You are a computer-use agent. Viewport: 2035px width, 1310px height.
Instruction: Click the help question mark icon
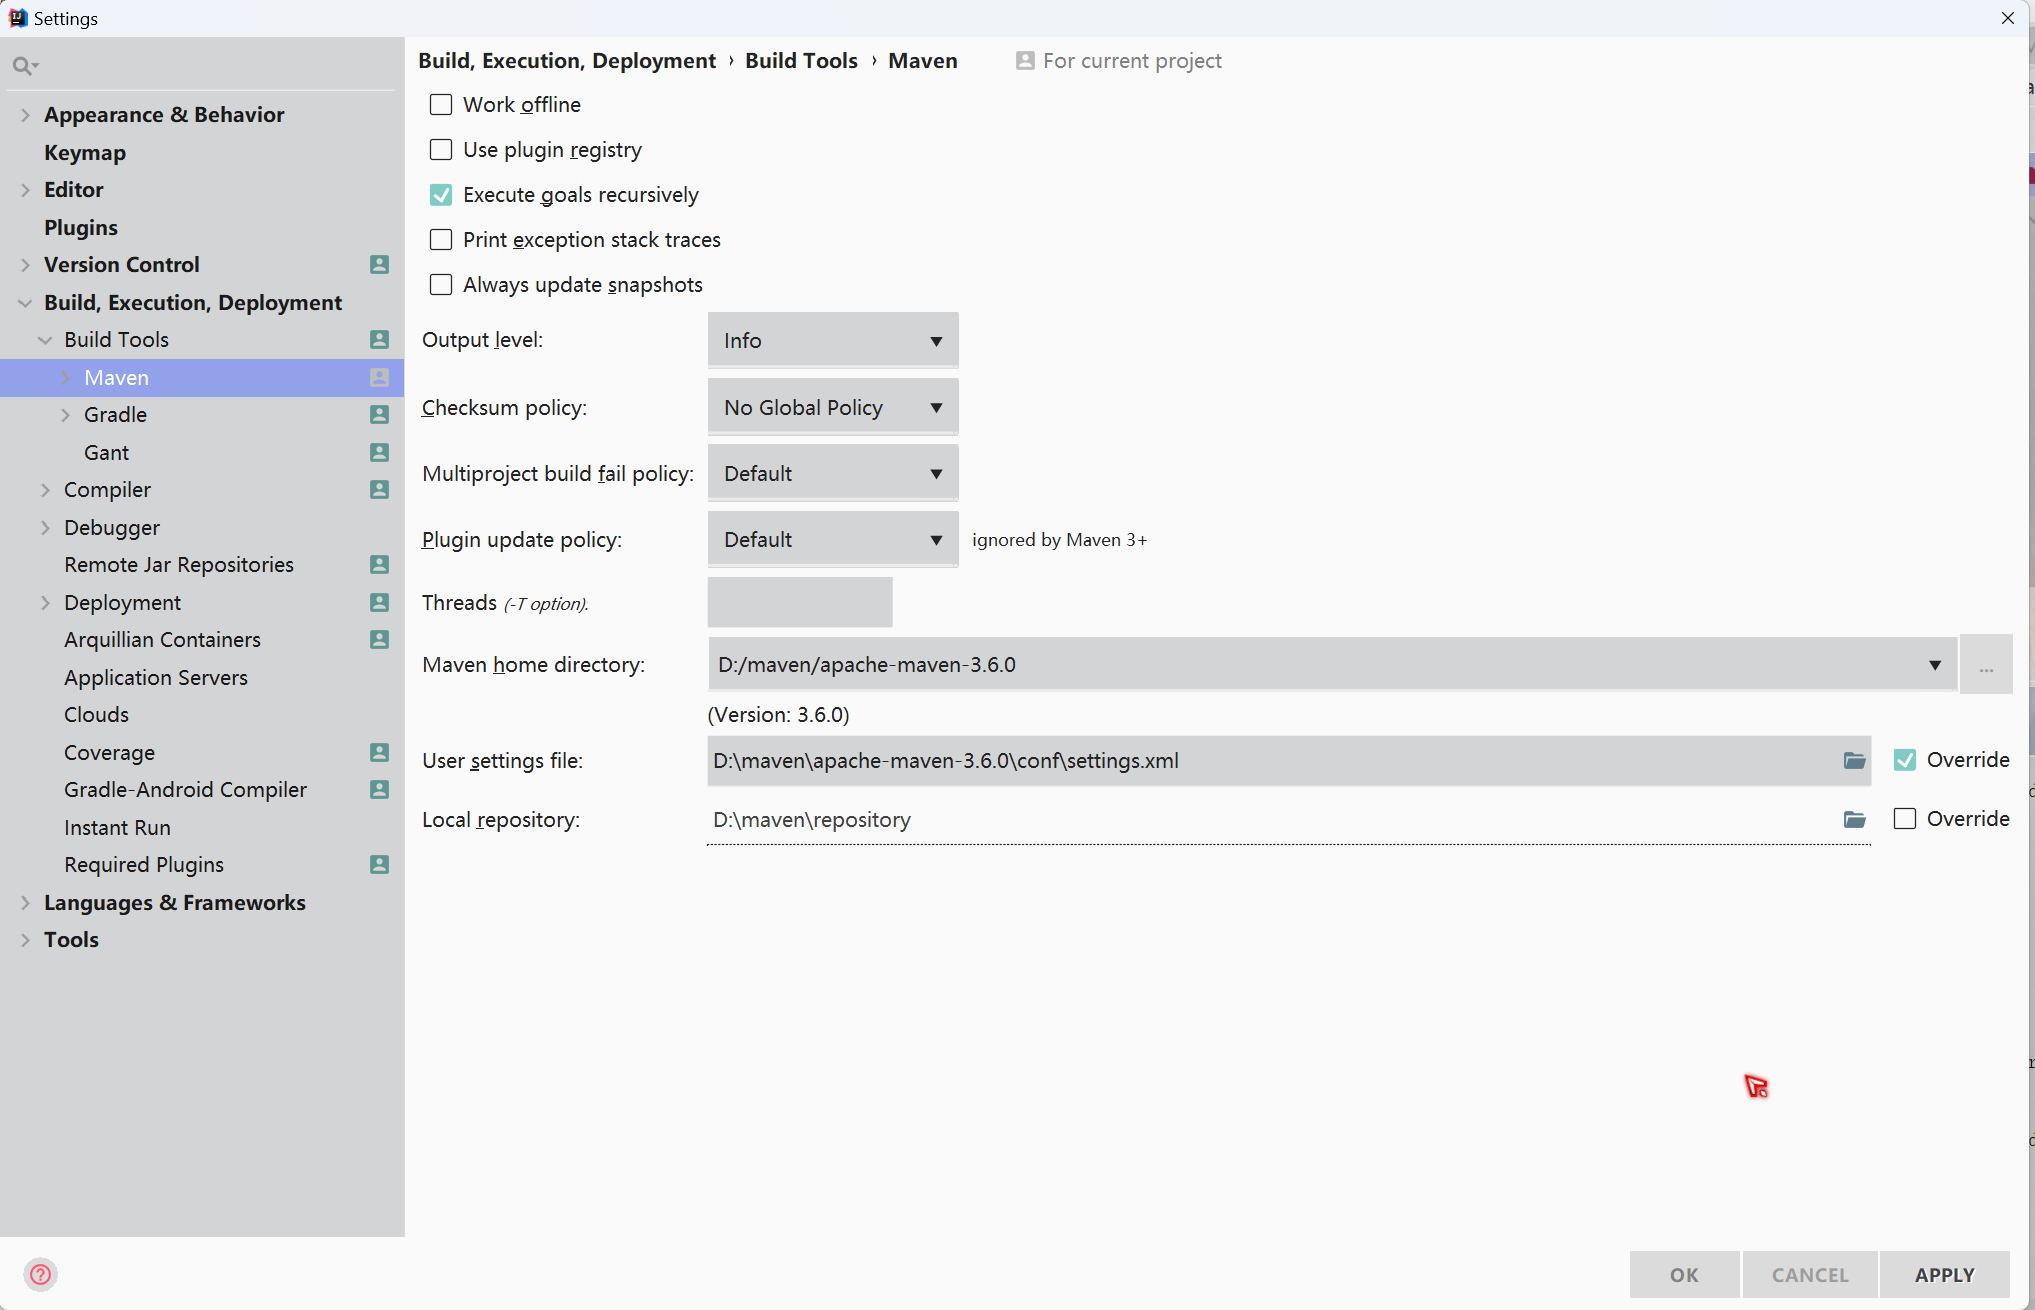(40, 1274)
